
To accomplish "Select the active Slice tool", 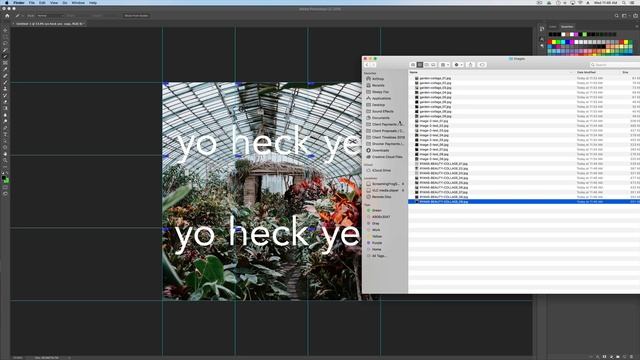I will pos(5,57).
